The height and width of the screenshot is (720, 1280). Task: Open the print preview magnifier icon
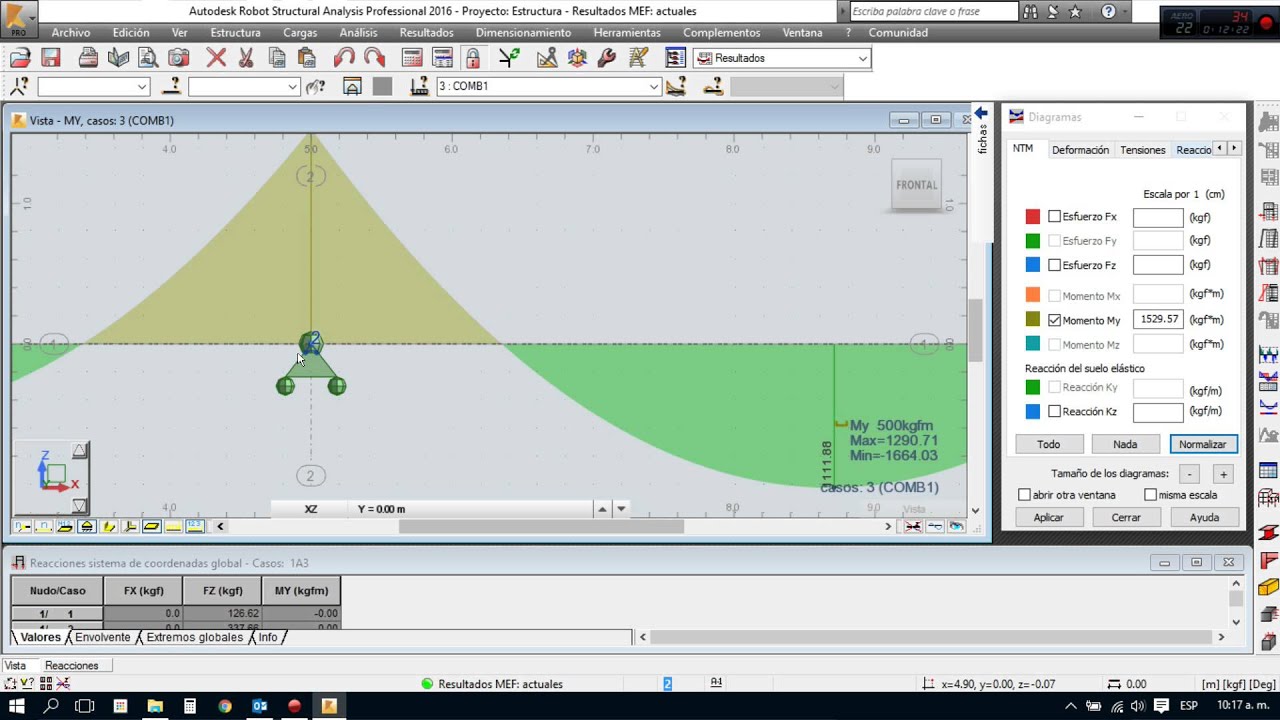147,58
